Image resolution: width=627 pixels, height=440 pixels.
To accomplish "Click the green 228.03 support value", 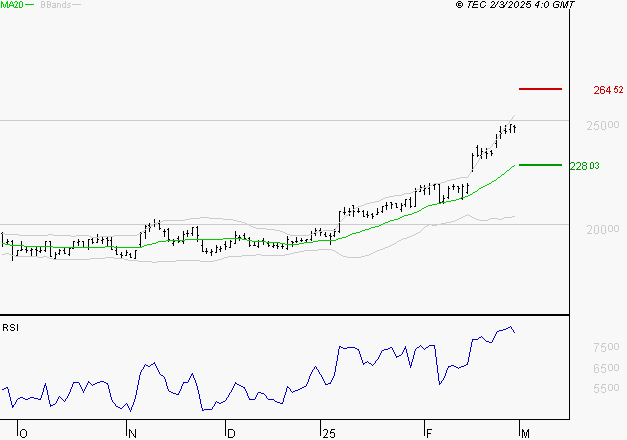I will pos(585,166).
